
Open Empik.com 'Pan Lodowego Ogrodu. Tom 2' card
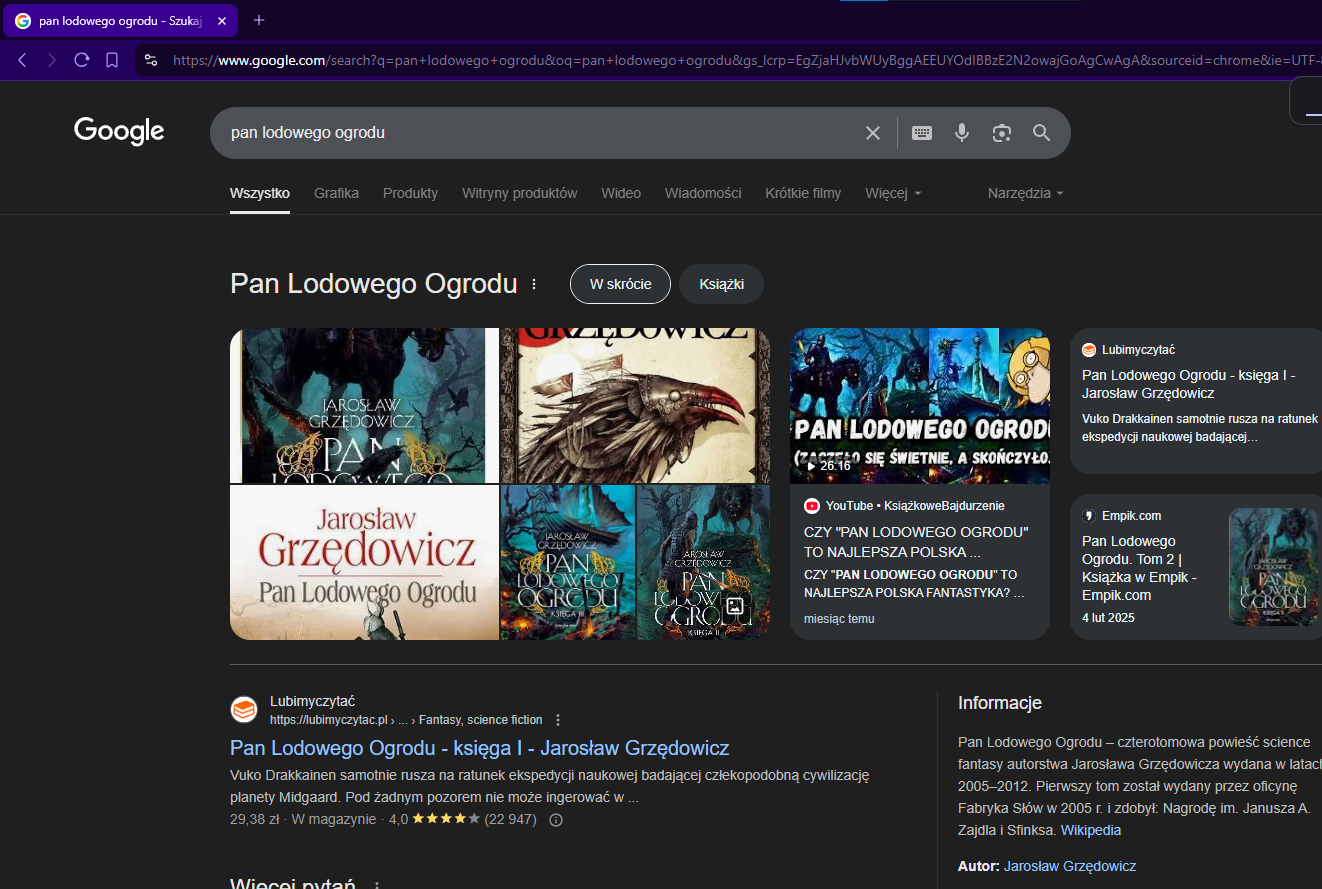1196,567
